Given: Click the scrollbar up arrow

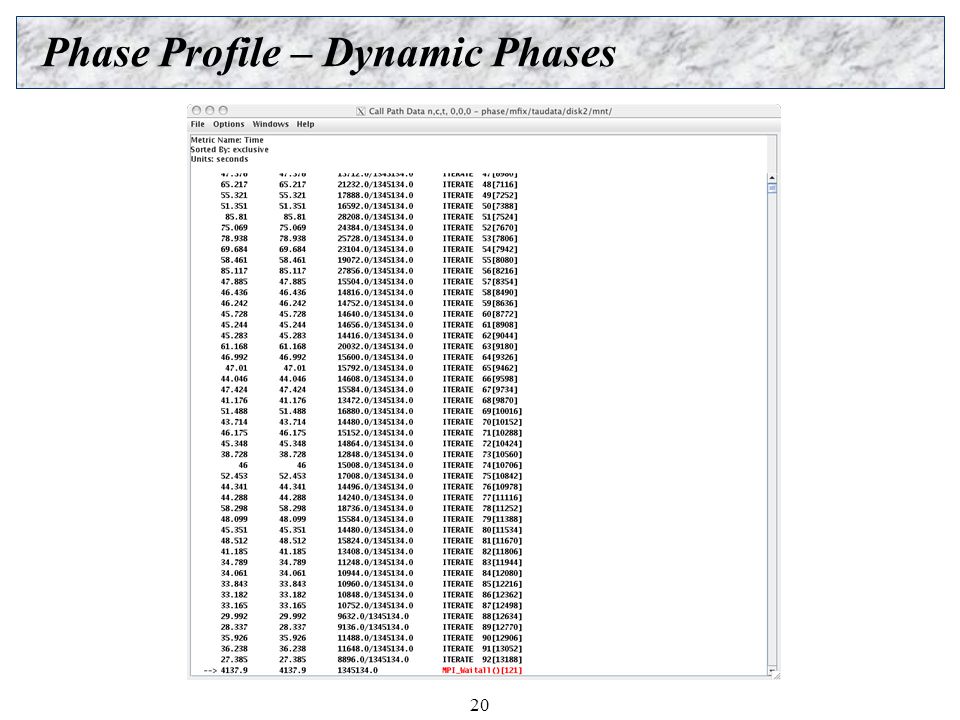Looking at the screenshot, I should [x=772, y=178].
